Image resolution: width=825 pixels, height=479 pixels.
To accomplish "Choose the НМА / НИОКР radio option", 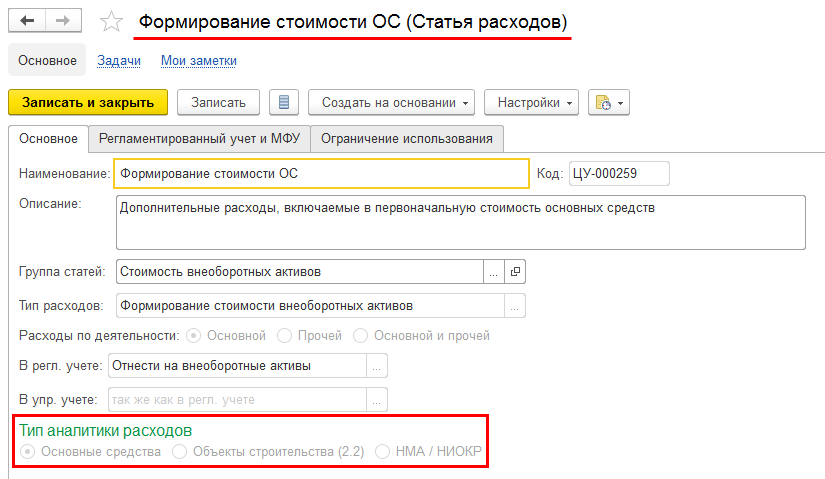I will 382,452.
